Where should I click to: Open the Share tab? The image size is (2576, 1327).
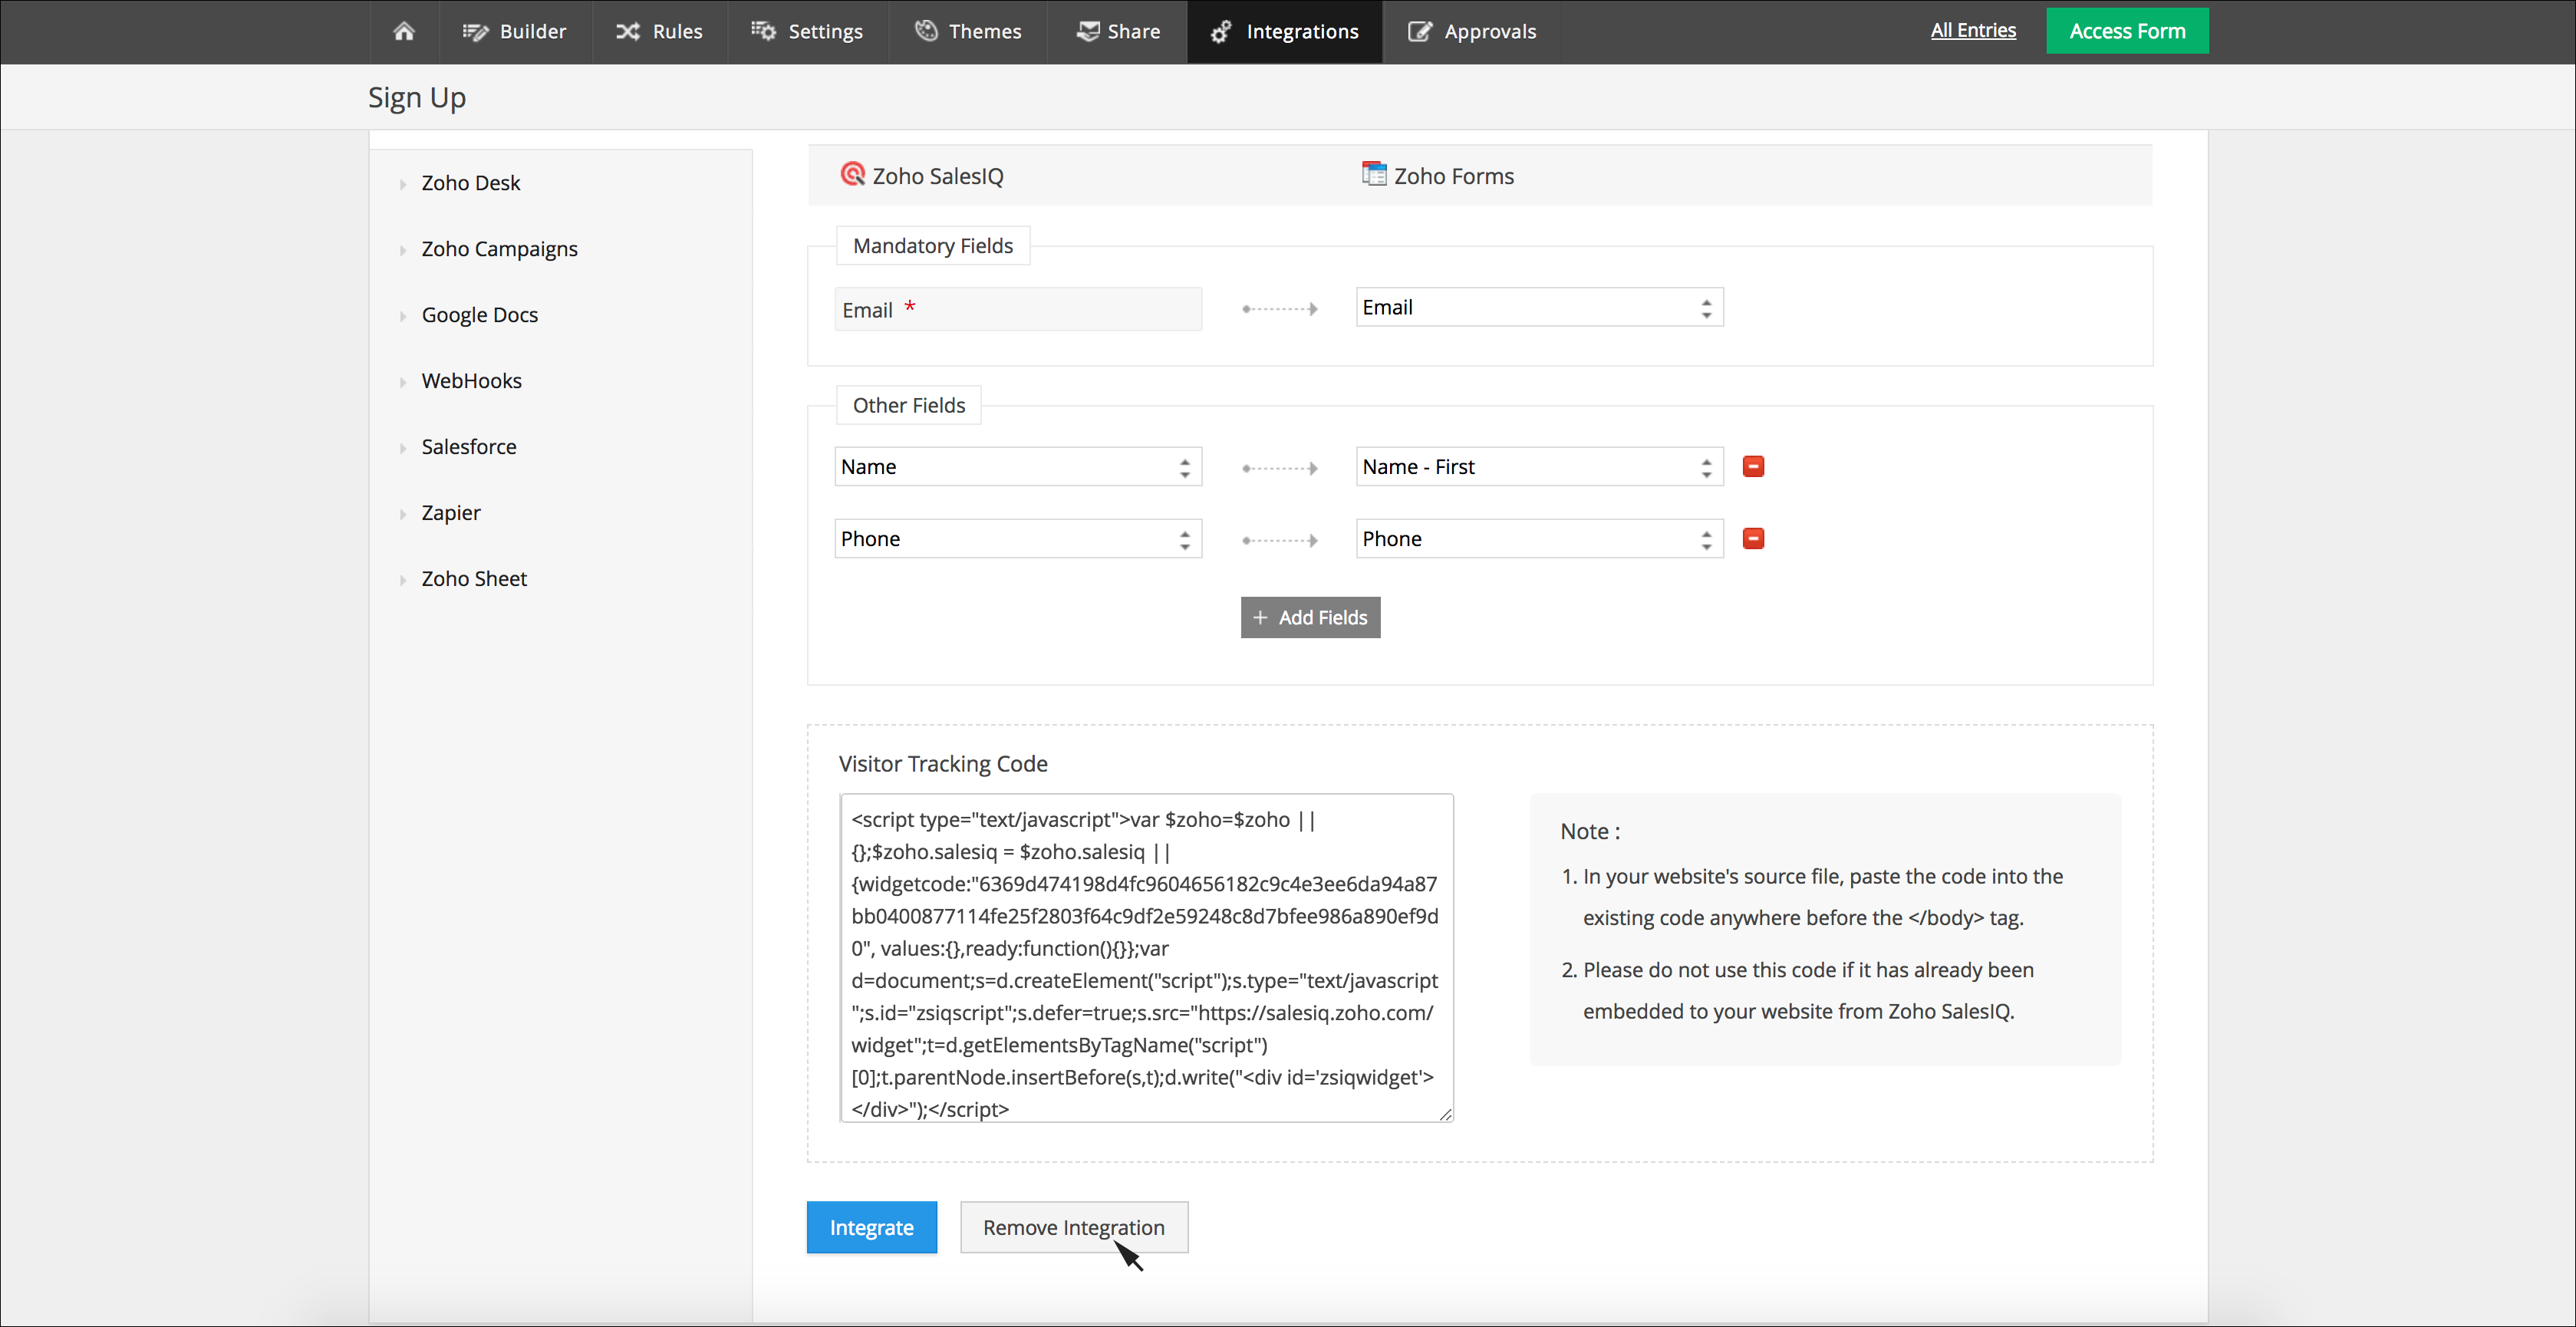(x=1117, y=31)
